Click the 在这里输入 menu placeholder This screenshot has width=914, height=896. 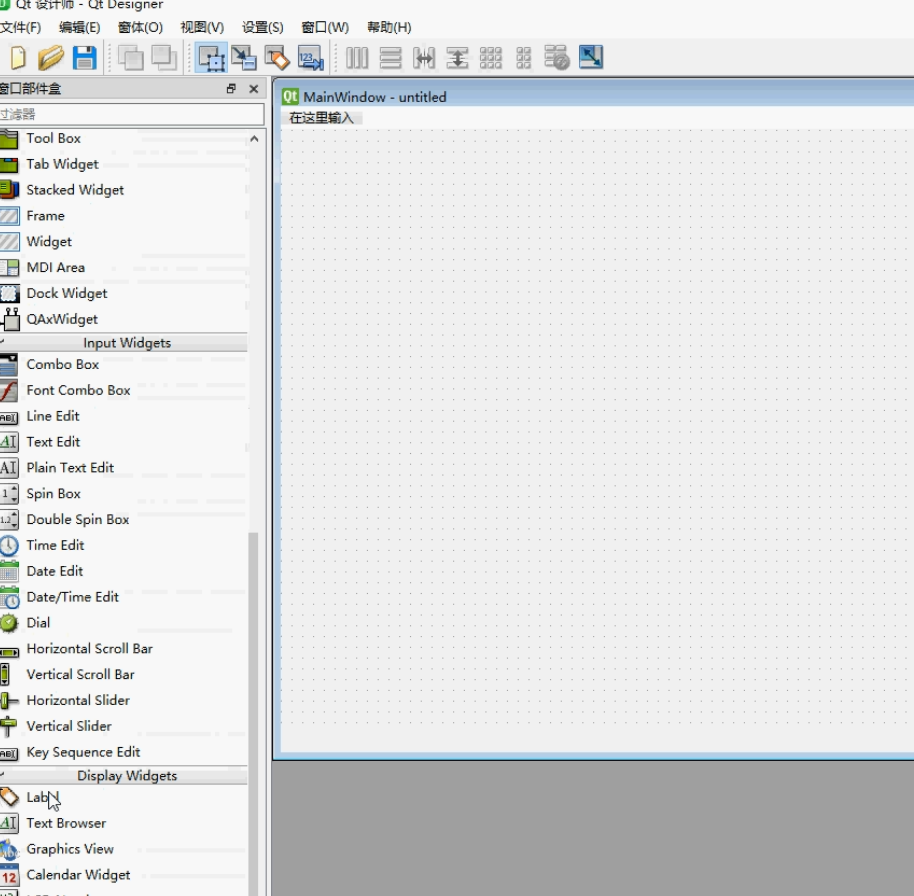[x=321, y=118]
